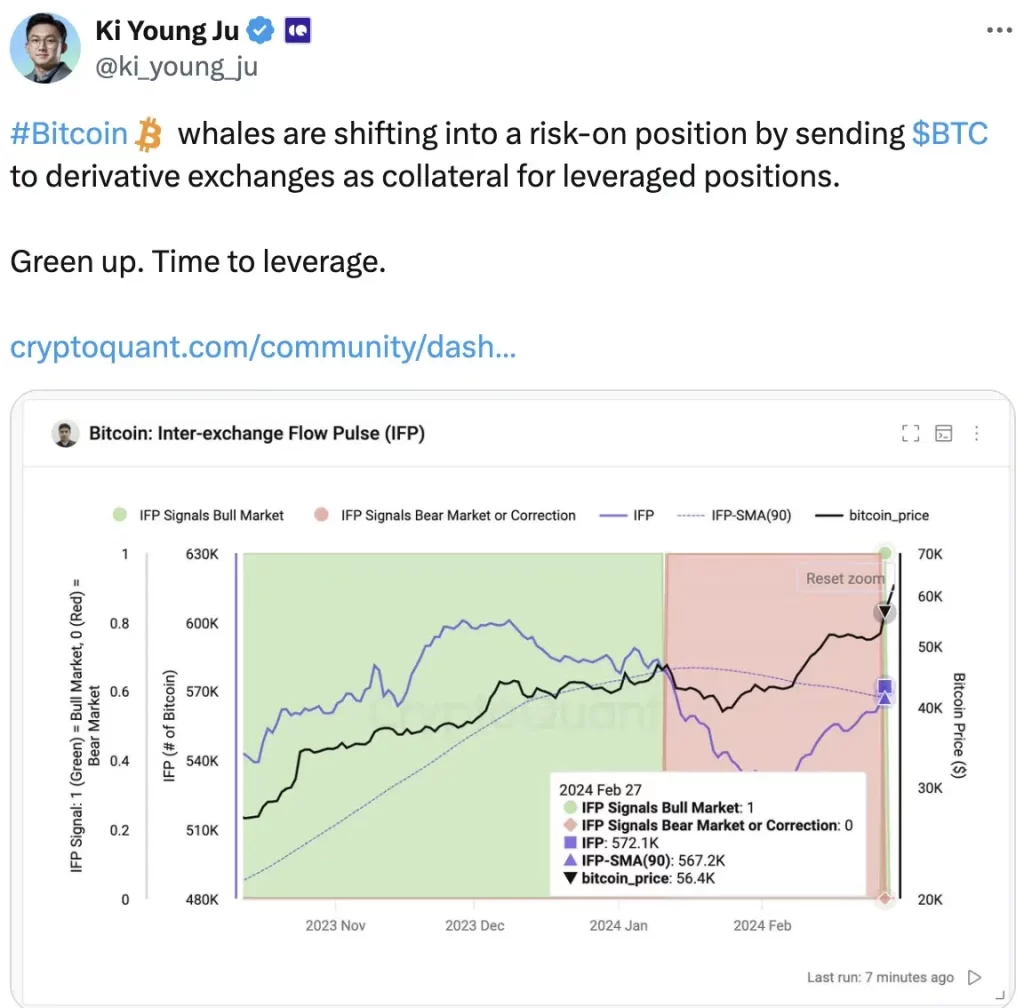
Task: Click the chart author's small avatar
Action: tap(65, 433)
